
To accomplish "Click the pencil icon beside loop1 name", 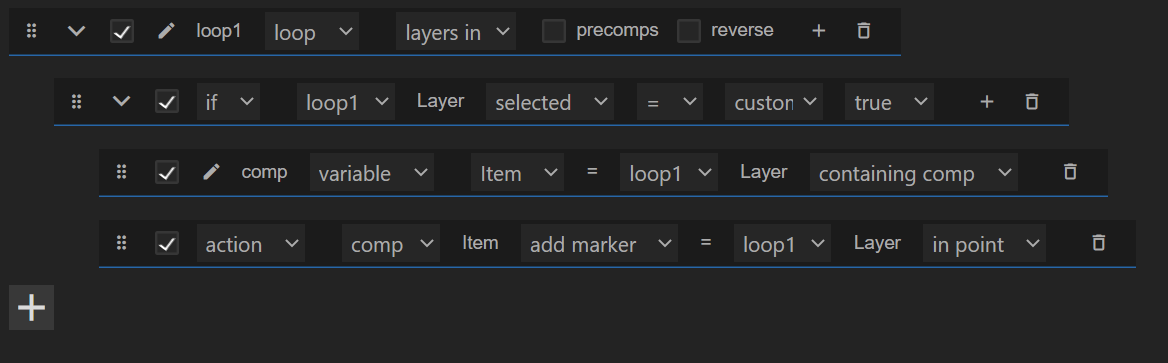I will click(x=166, y=31).
